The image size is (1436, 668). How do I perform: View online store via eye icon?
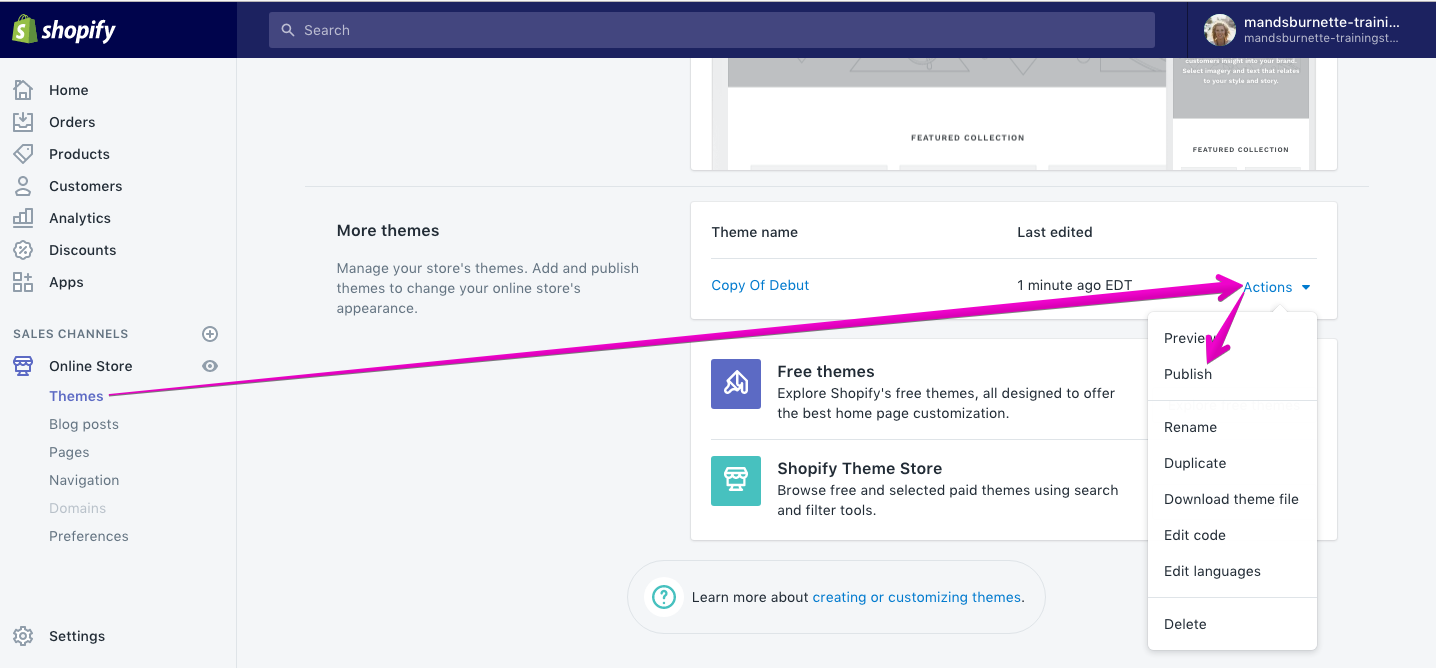click(x=210, y=366)
